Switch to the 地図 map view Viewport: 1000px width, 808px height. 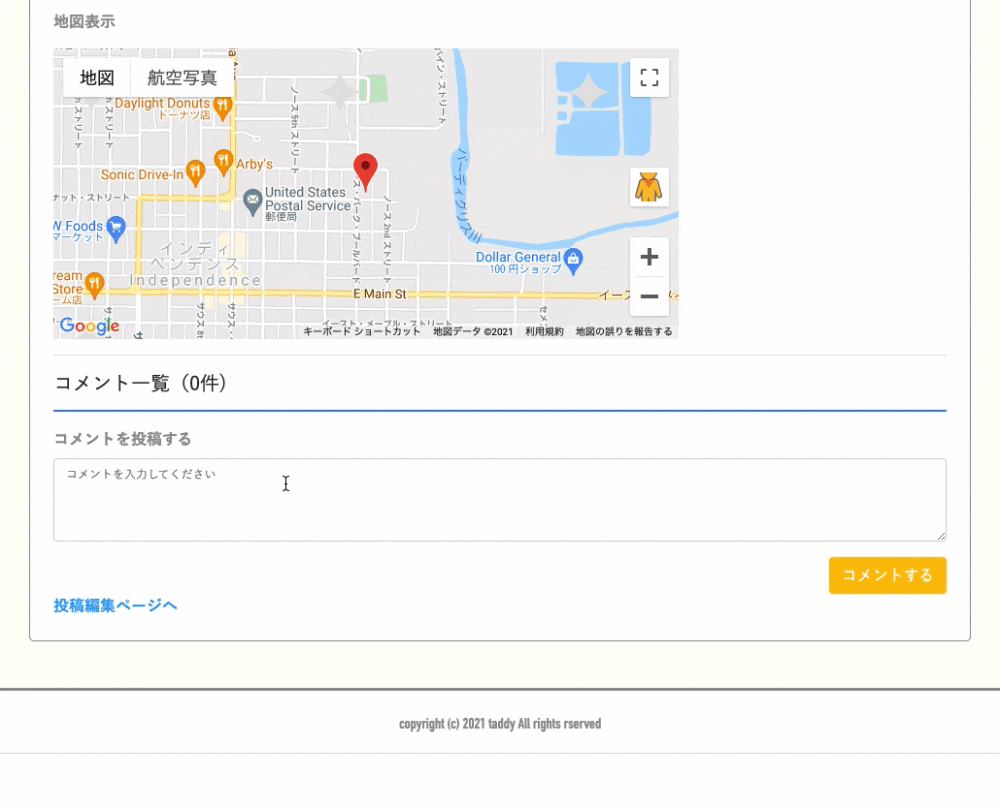coord(96,78)
